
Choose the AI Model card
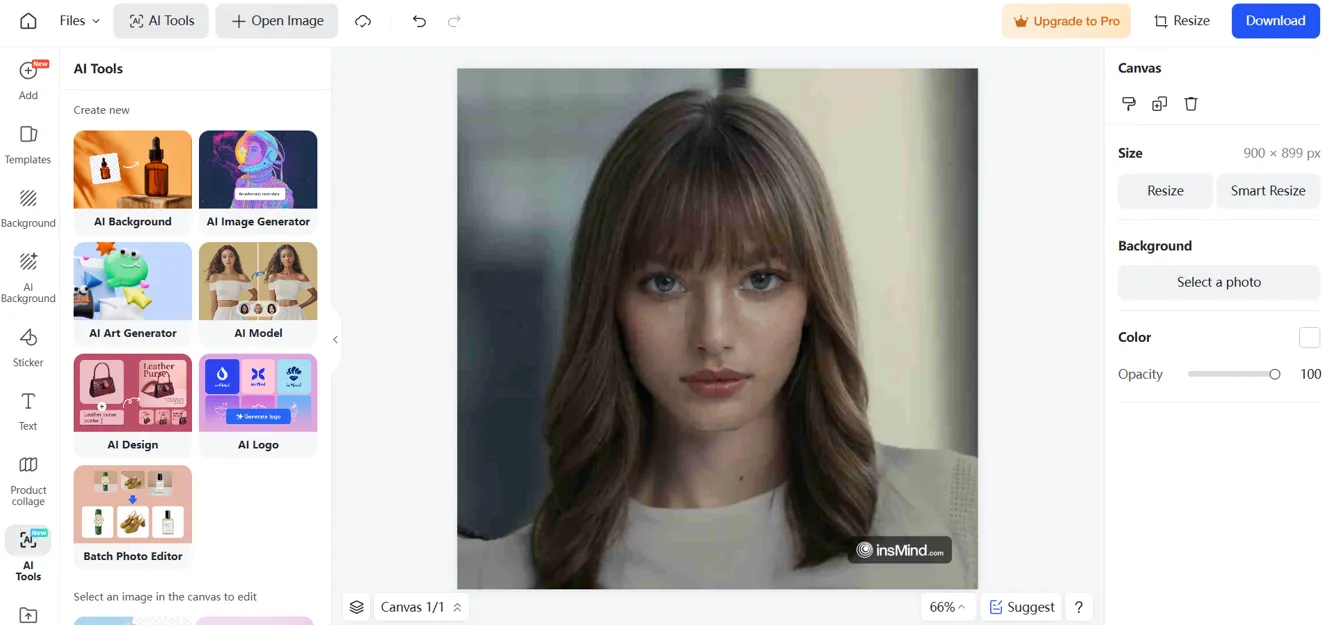pyautogui.click(x=258, y=293)
